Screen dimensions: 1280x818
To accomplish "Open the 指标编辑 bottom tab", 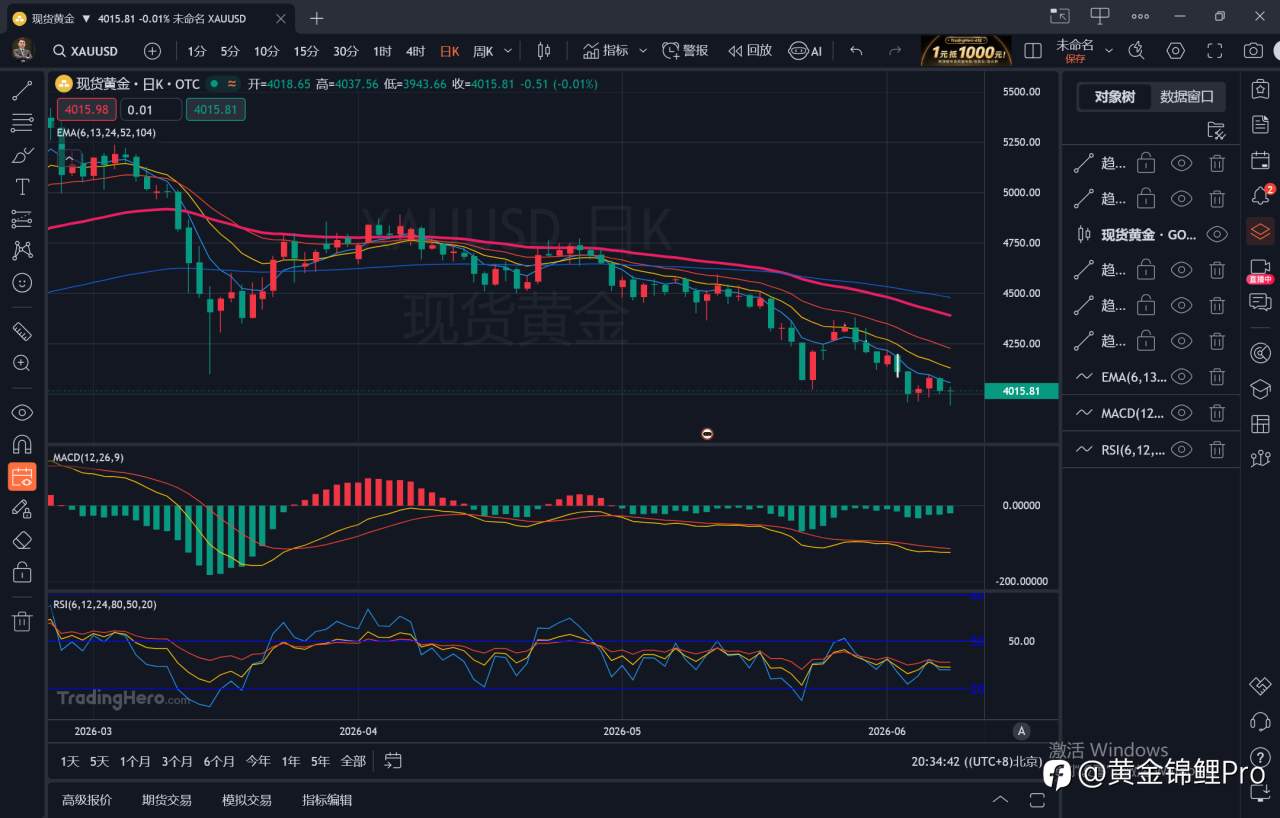I will click(x=327, y=800).
